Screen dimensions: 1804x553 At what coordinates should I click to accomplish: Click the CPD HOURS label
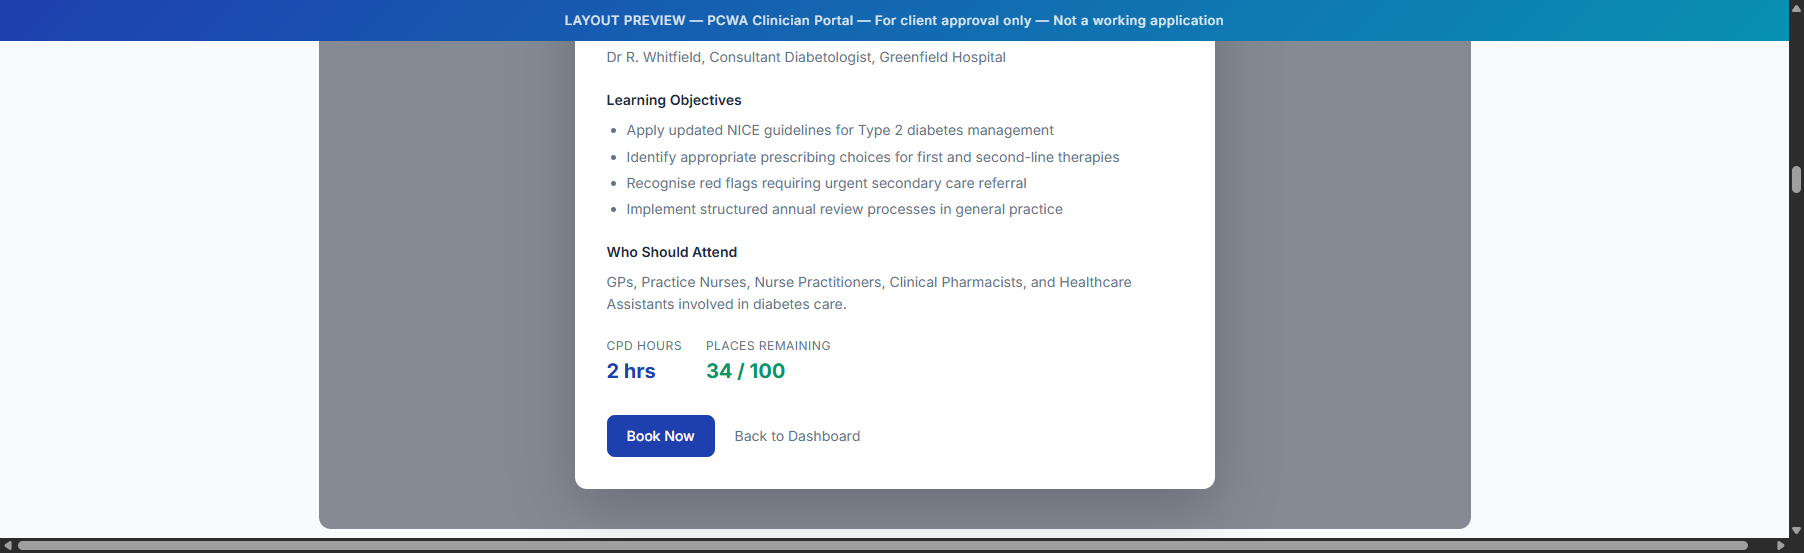click(643, 346)
